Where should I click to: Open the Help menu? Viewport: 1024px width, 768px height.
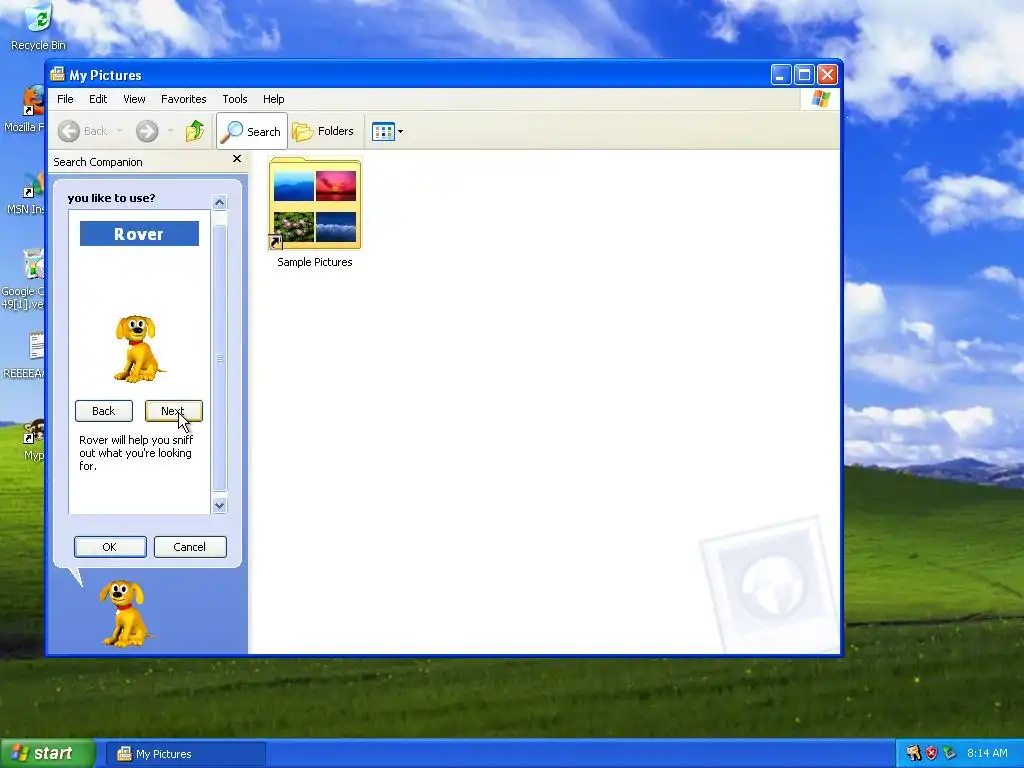point(274,99)
